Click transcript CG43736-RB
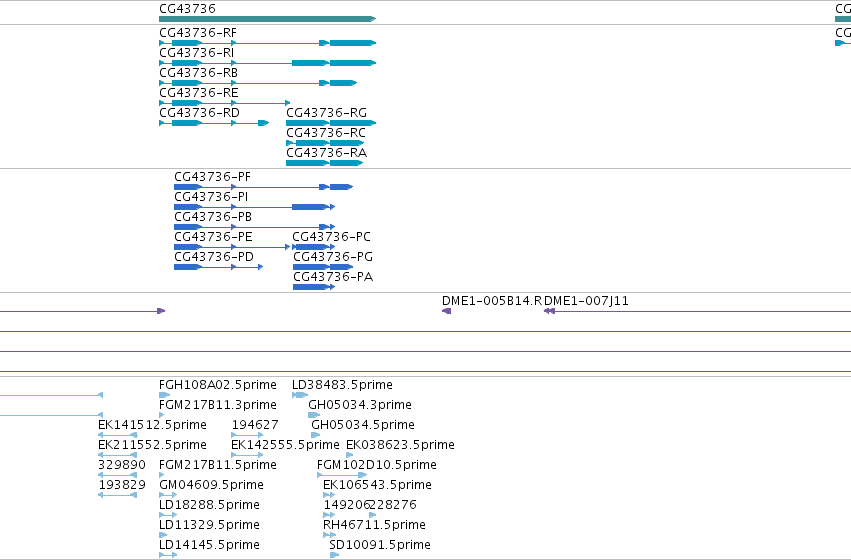This screenshot has width=851, height=560. pyautogui.click(x=258, y=83)
